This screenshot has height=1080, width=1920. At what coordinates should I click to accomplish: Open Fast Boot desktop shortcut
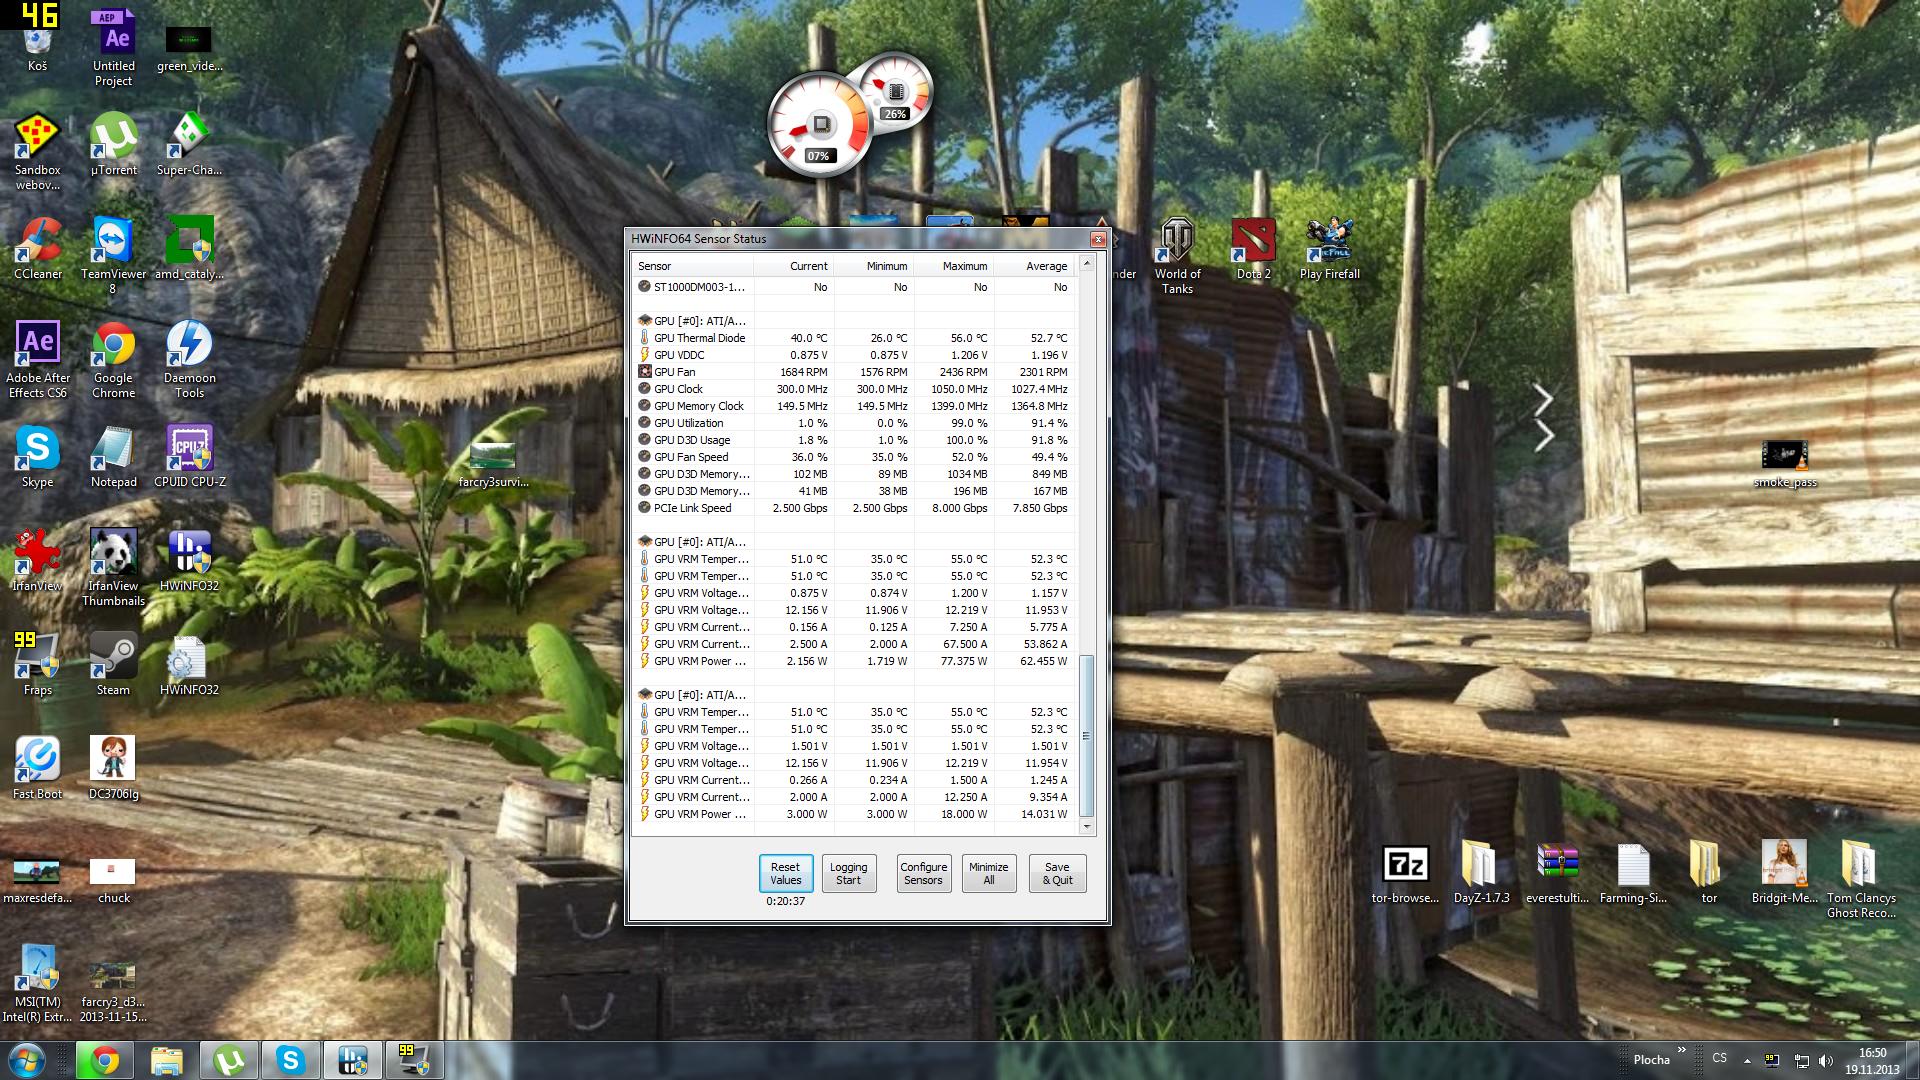[x=37, y=769]
